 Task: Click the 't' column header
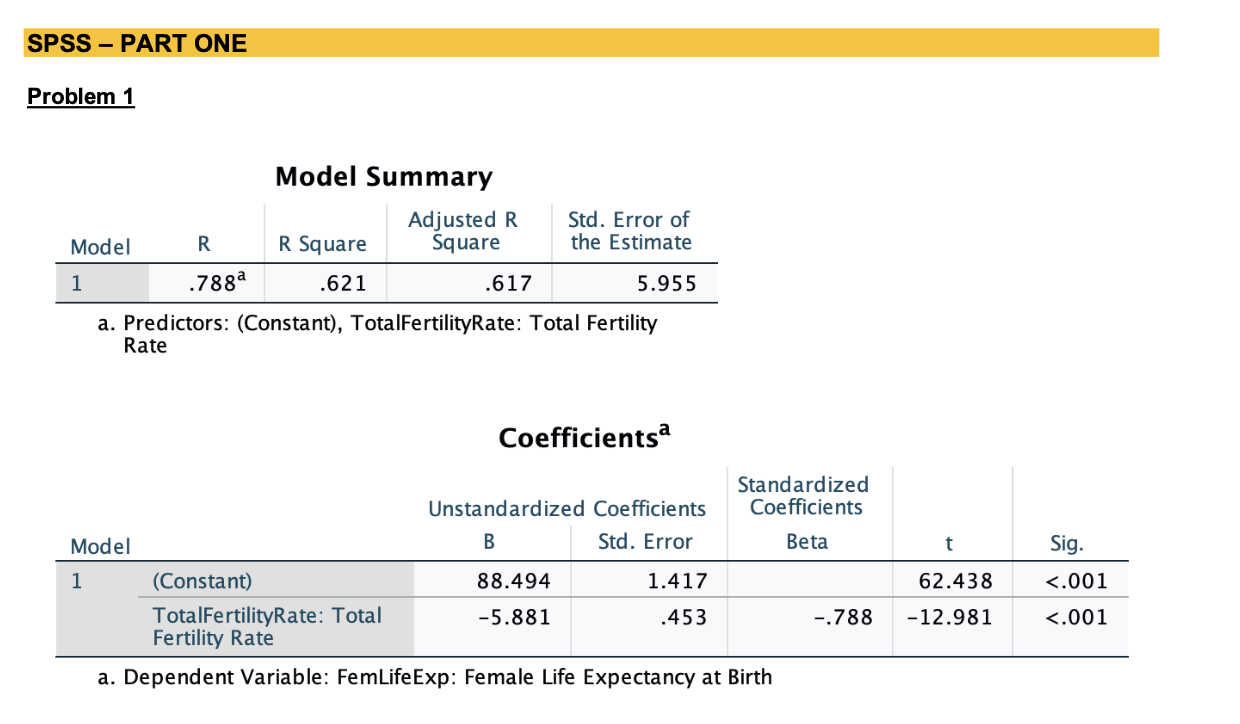(949, 543)
